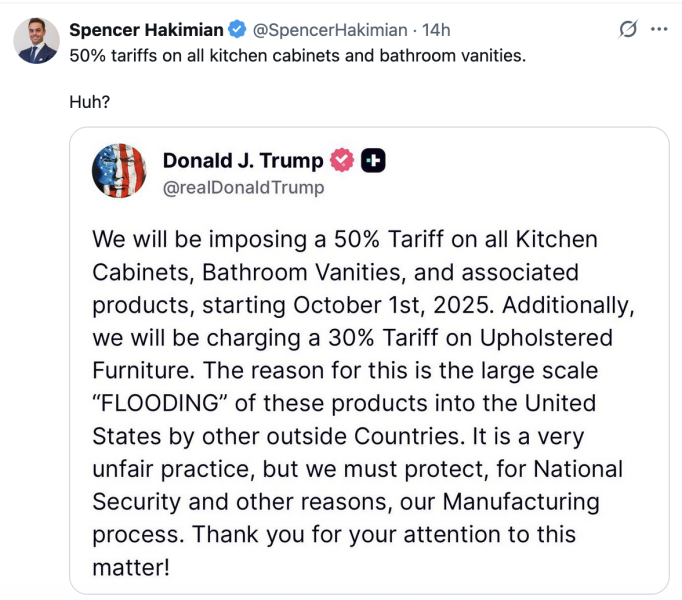The image size is (682, 600).
Task: Click the black plus badge icon
Action: [373, 160]
